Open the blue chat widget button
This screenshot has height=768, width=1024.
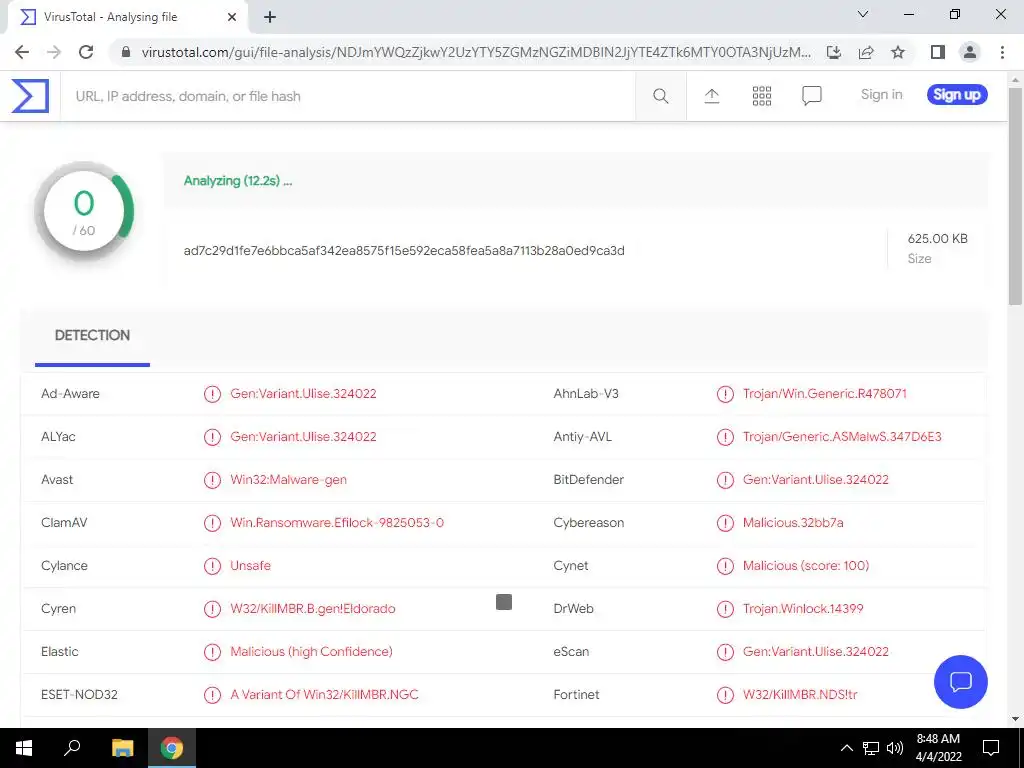[x=961, y=682]
